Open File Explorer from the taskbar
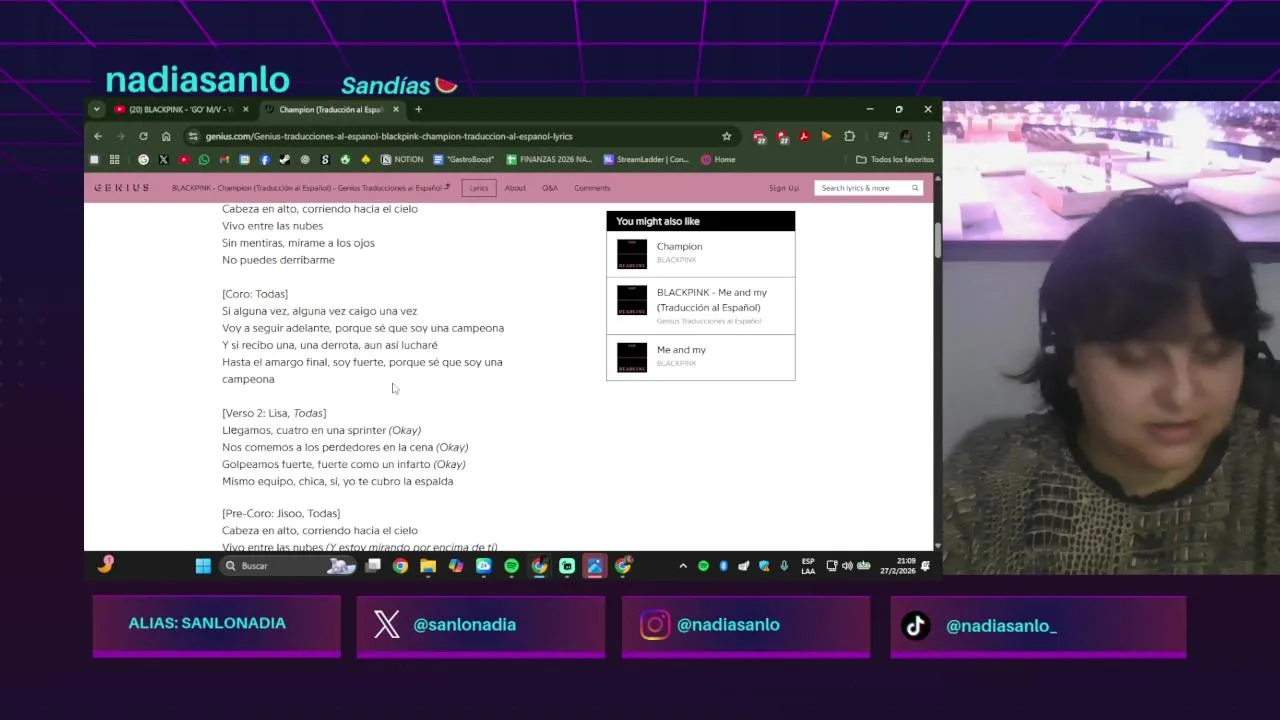1280x720 pixels. pos(428,566)
